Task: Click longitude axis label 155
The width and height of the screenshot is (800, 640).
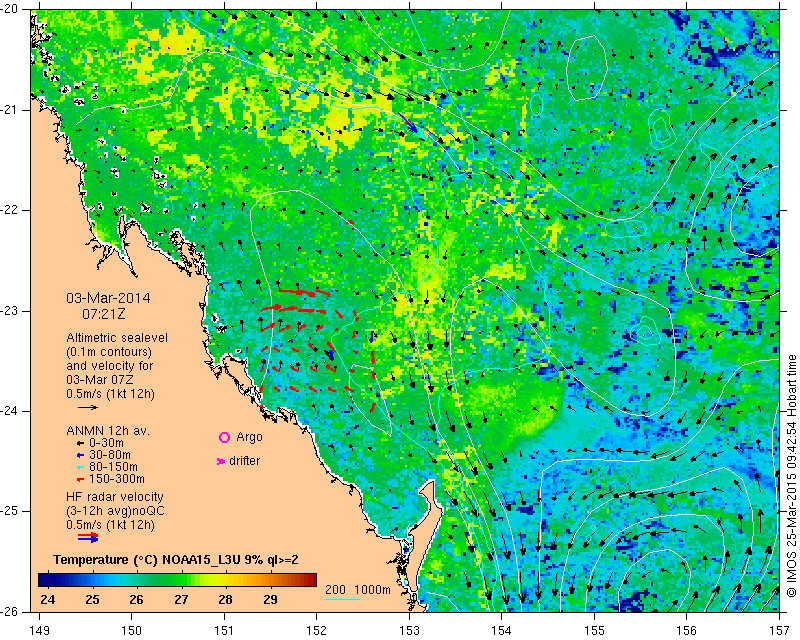Action: click(x=594, y=631)
